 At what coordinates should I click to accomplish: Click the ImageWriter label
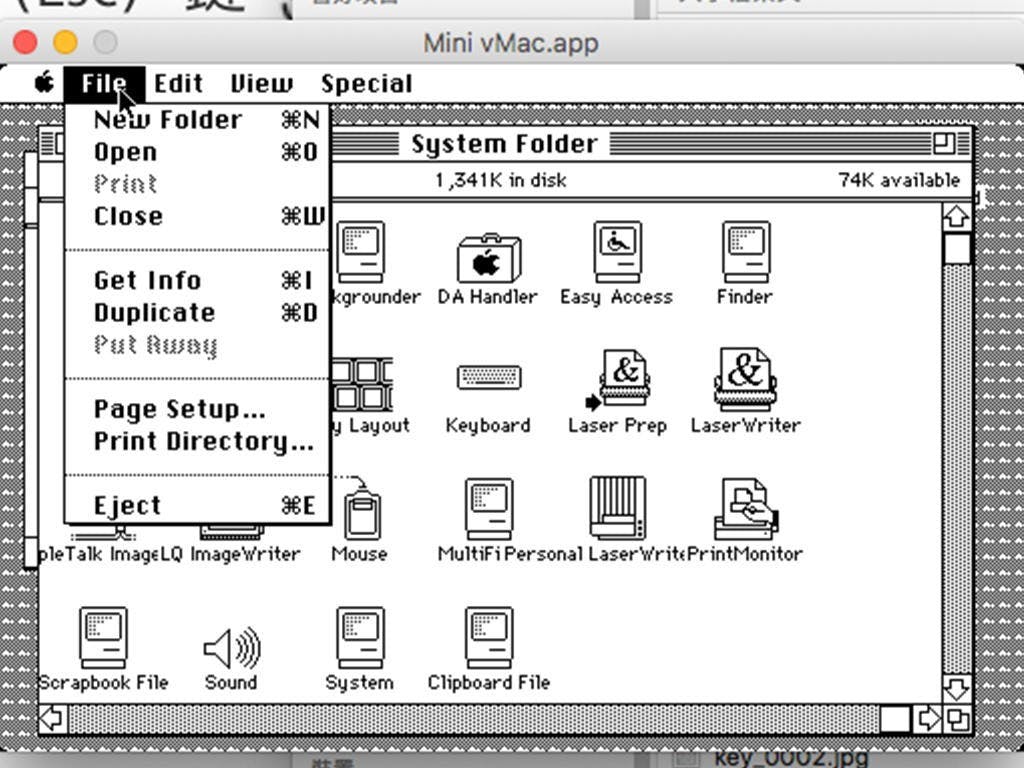pos(245,554)
